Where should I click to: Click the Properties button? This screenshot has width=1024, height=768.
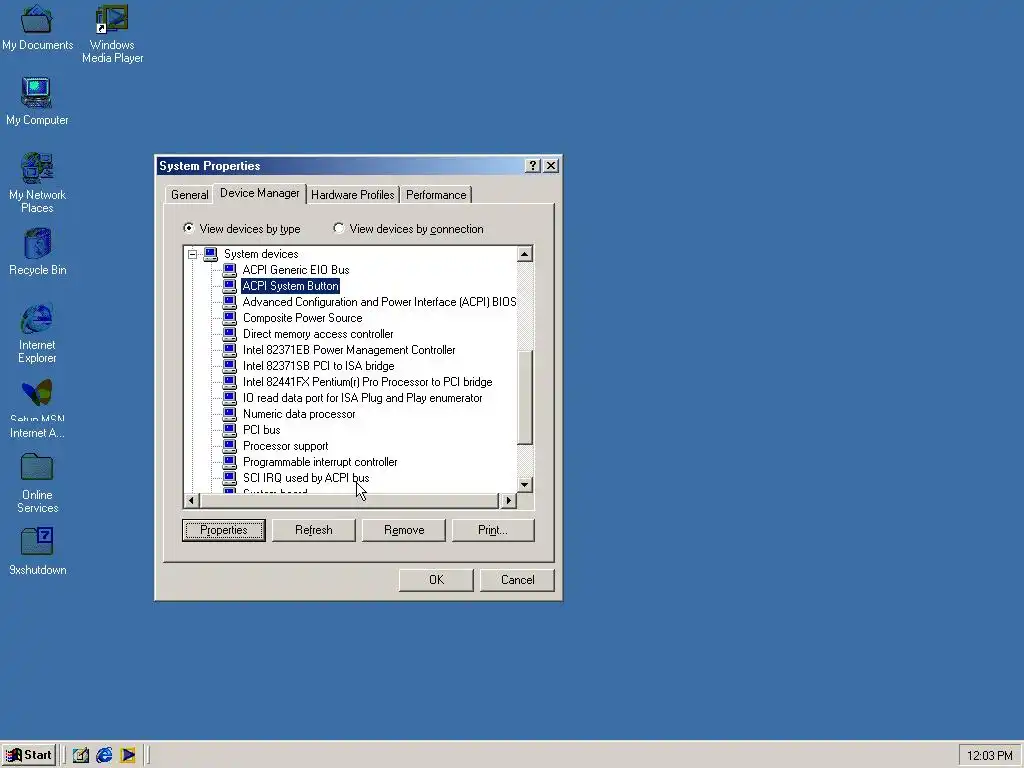(x=223, y=530)
